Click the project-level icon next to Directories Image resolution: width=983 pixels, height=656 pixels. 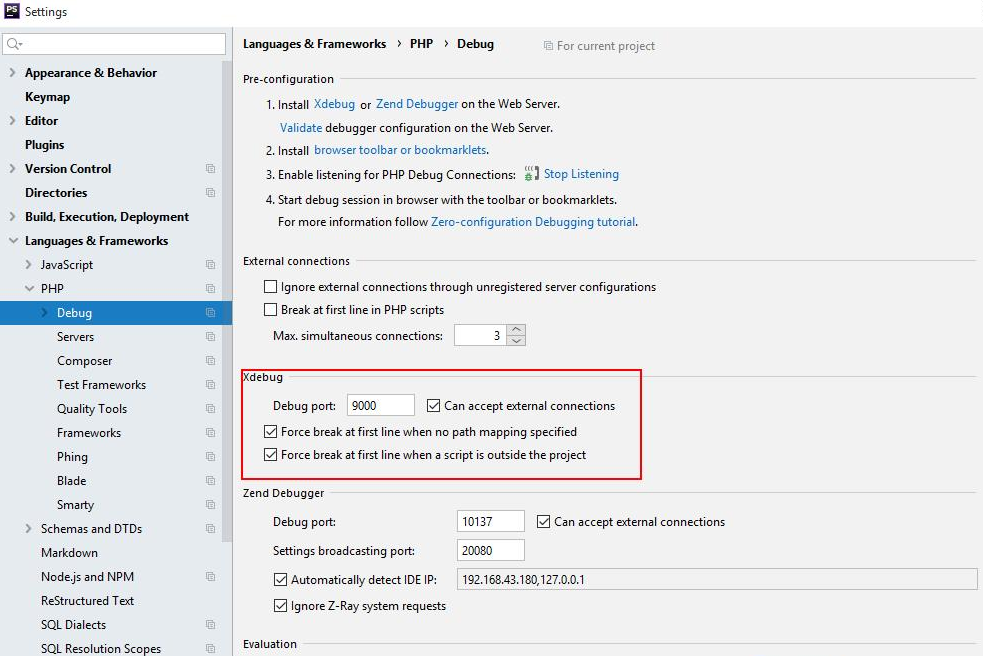211,193
